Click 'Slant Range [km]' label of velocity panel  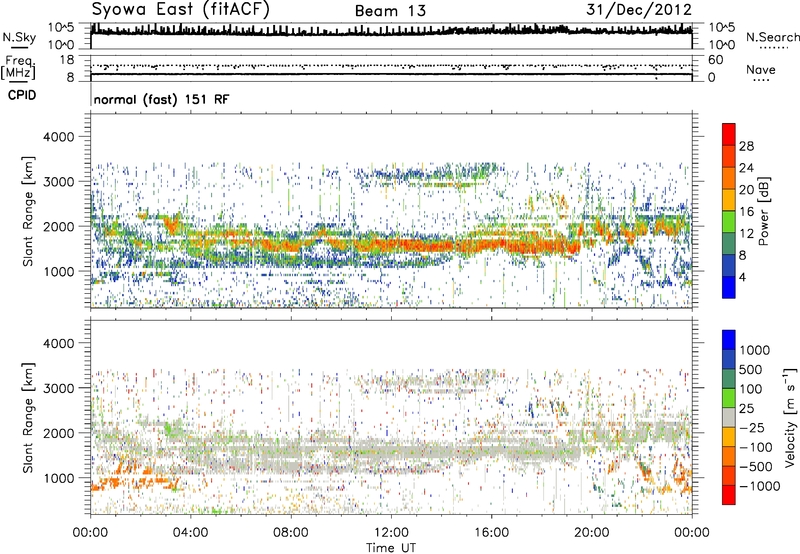(x=28, y=417)
